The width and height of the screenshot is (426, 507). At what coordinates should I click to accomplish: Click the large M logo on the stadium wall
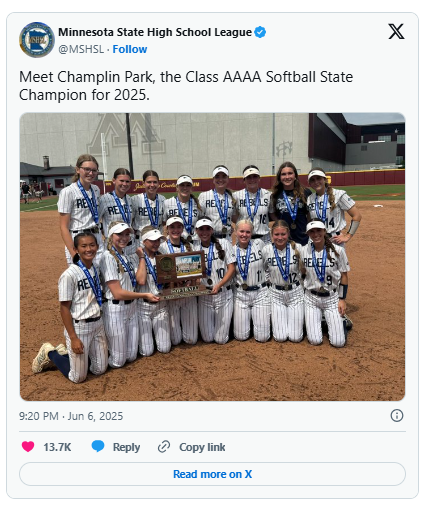tap(126, 134)
